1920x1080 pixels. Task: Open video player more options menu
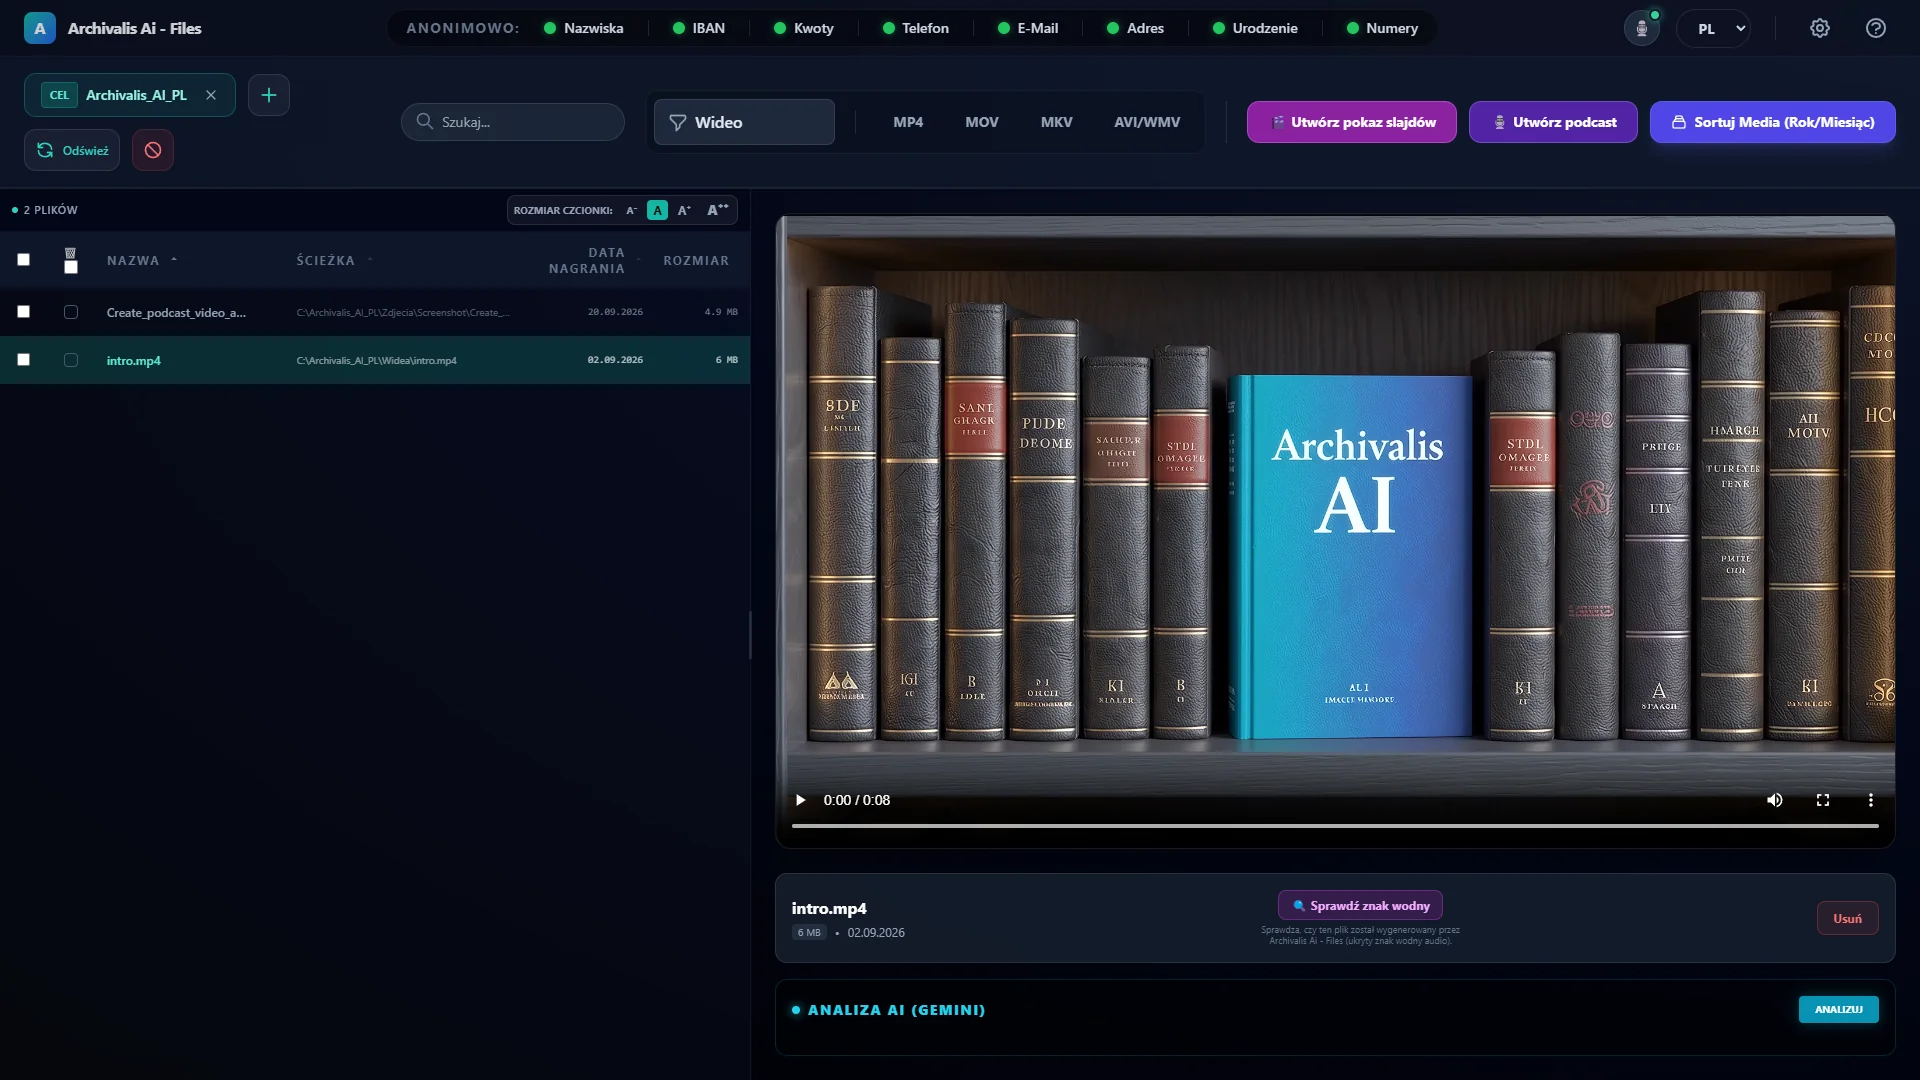tap(1871, 800)
